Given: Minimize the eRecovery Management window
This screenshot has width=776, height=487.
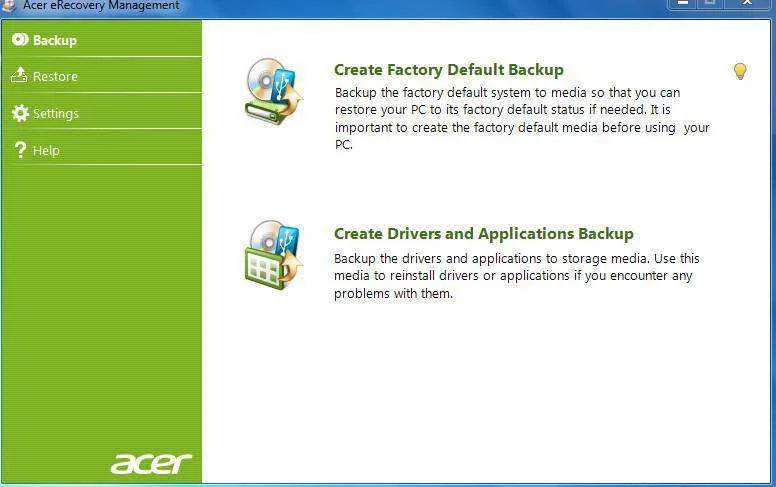Looking at the screenshot, I should coord(682,4).
